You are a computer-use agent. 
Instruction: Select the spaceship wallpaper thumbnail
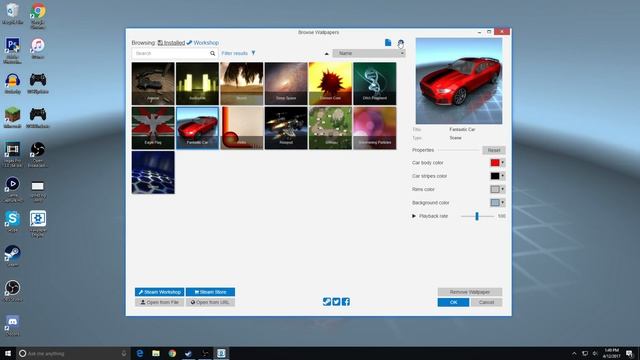286,128
